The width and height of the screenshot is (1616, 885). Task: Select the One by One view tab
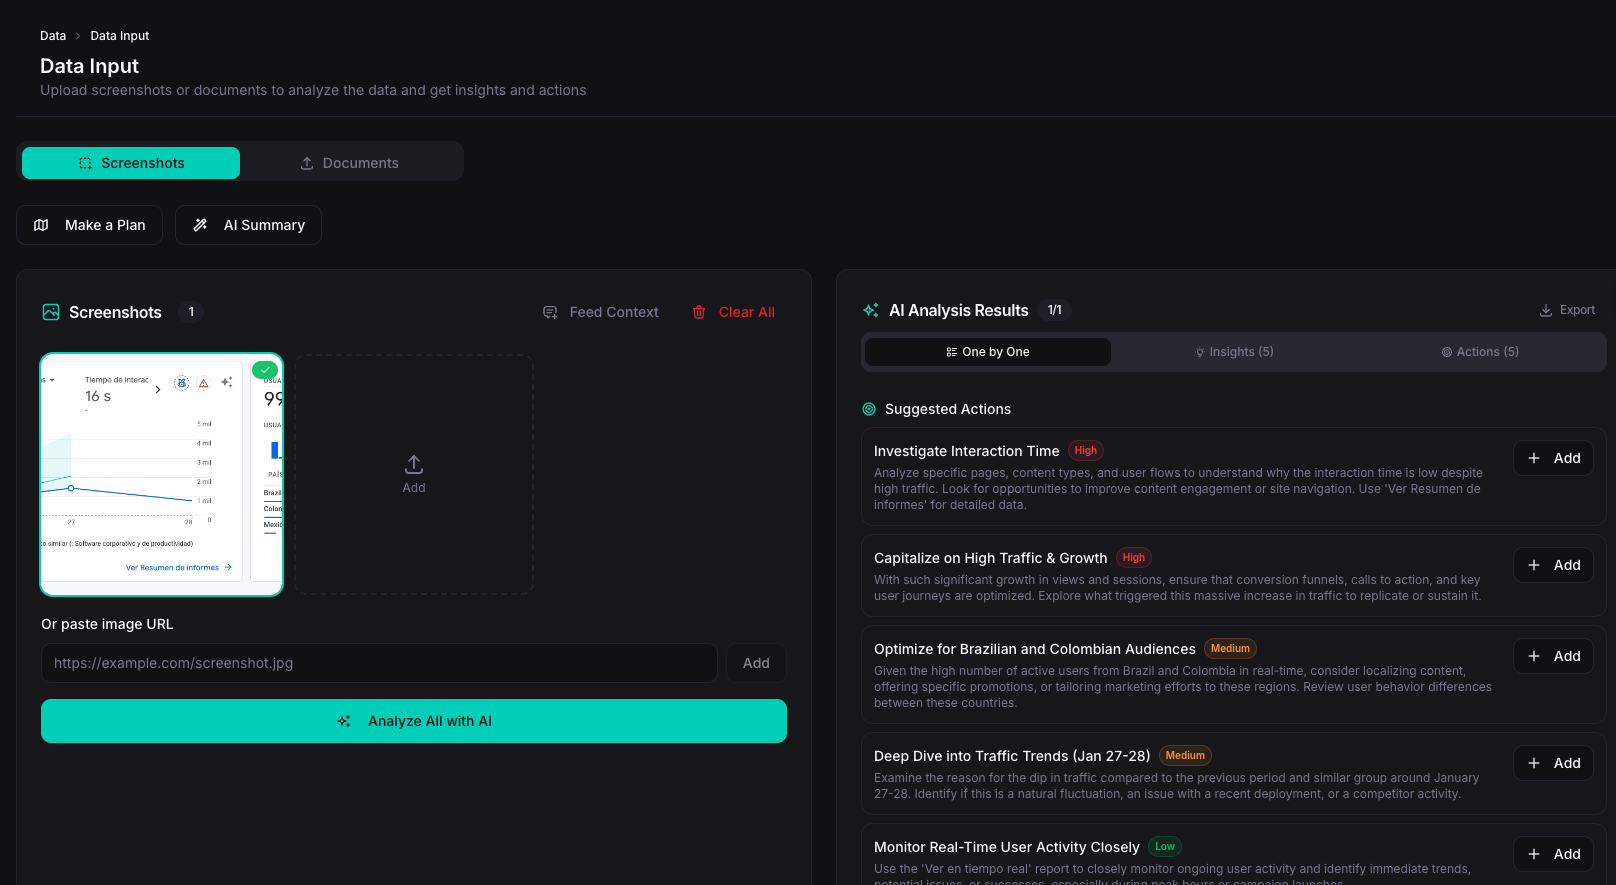coord(988,352)
